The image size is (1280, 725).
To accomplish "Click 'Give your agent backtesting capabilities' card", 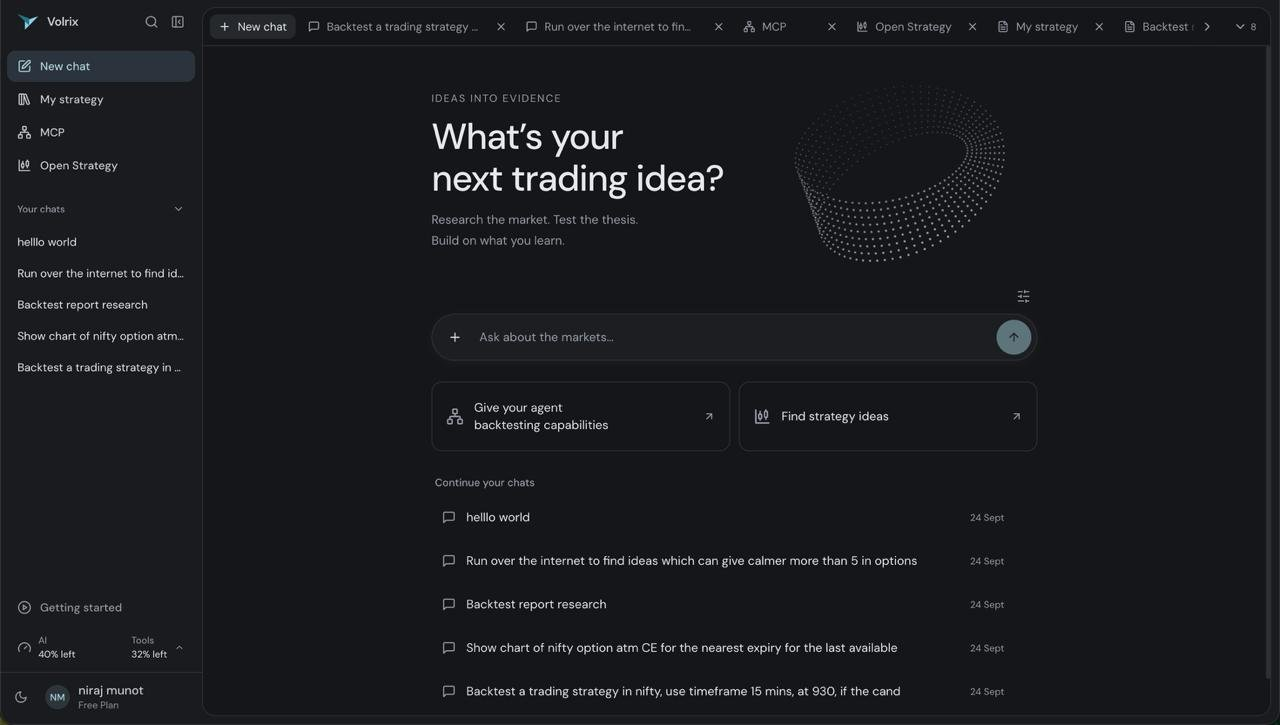I will click(581, 416).
